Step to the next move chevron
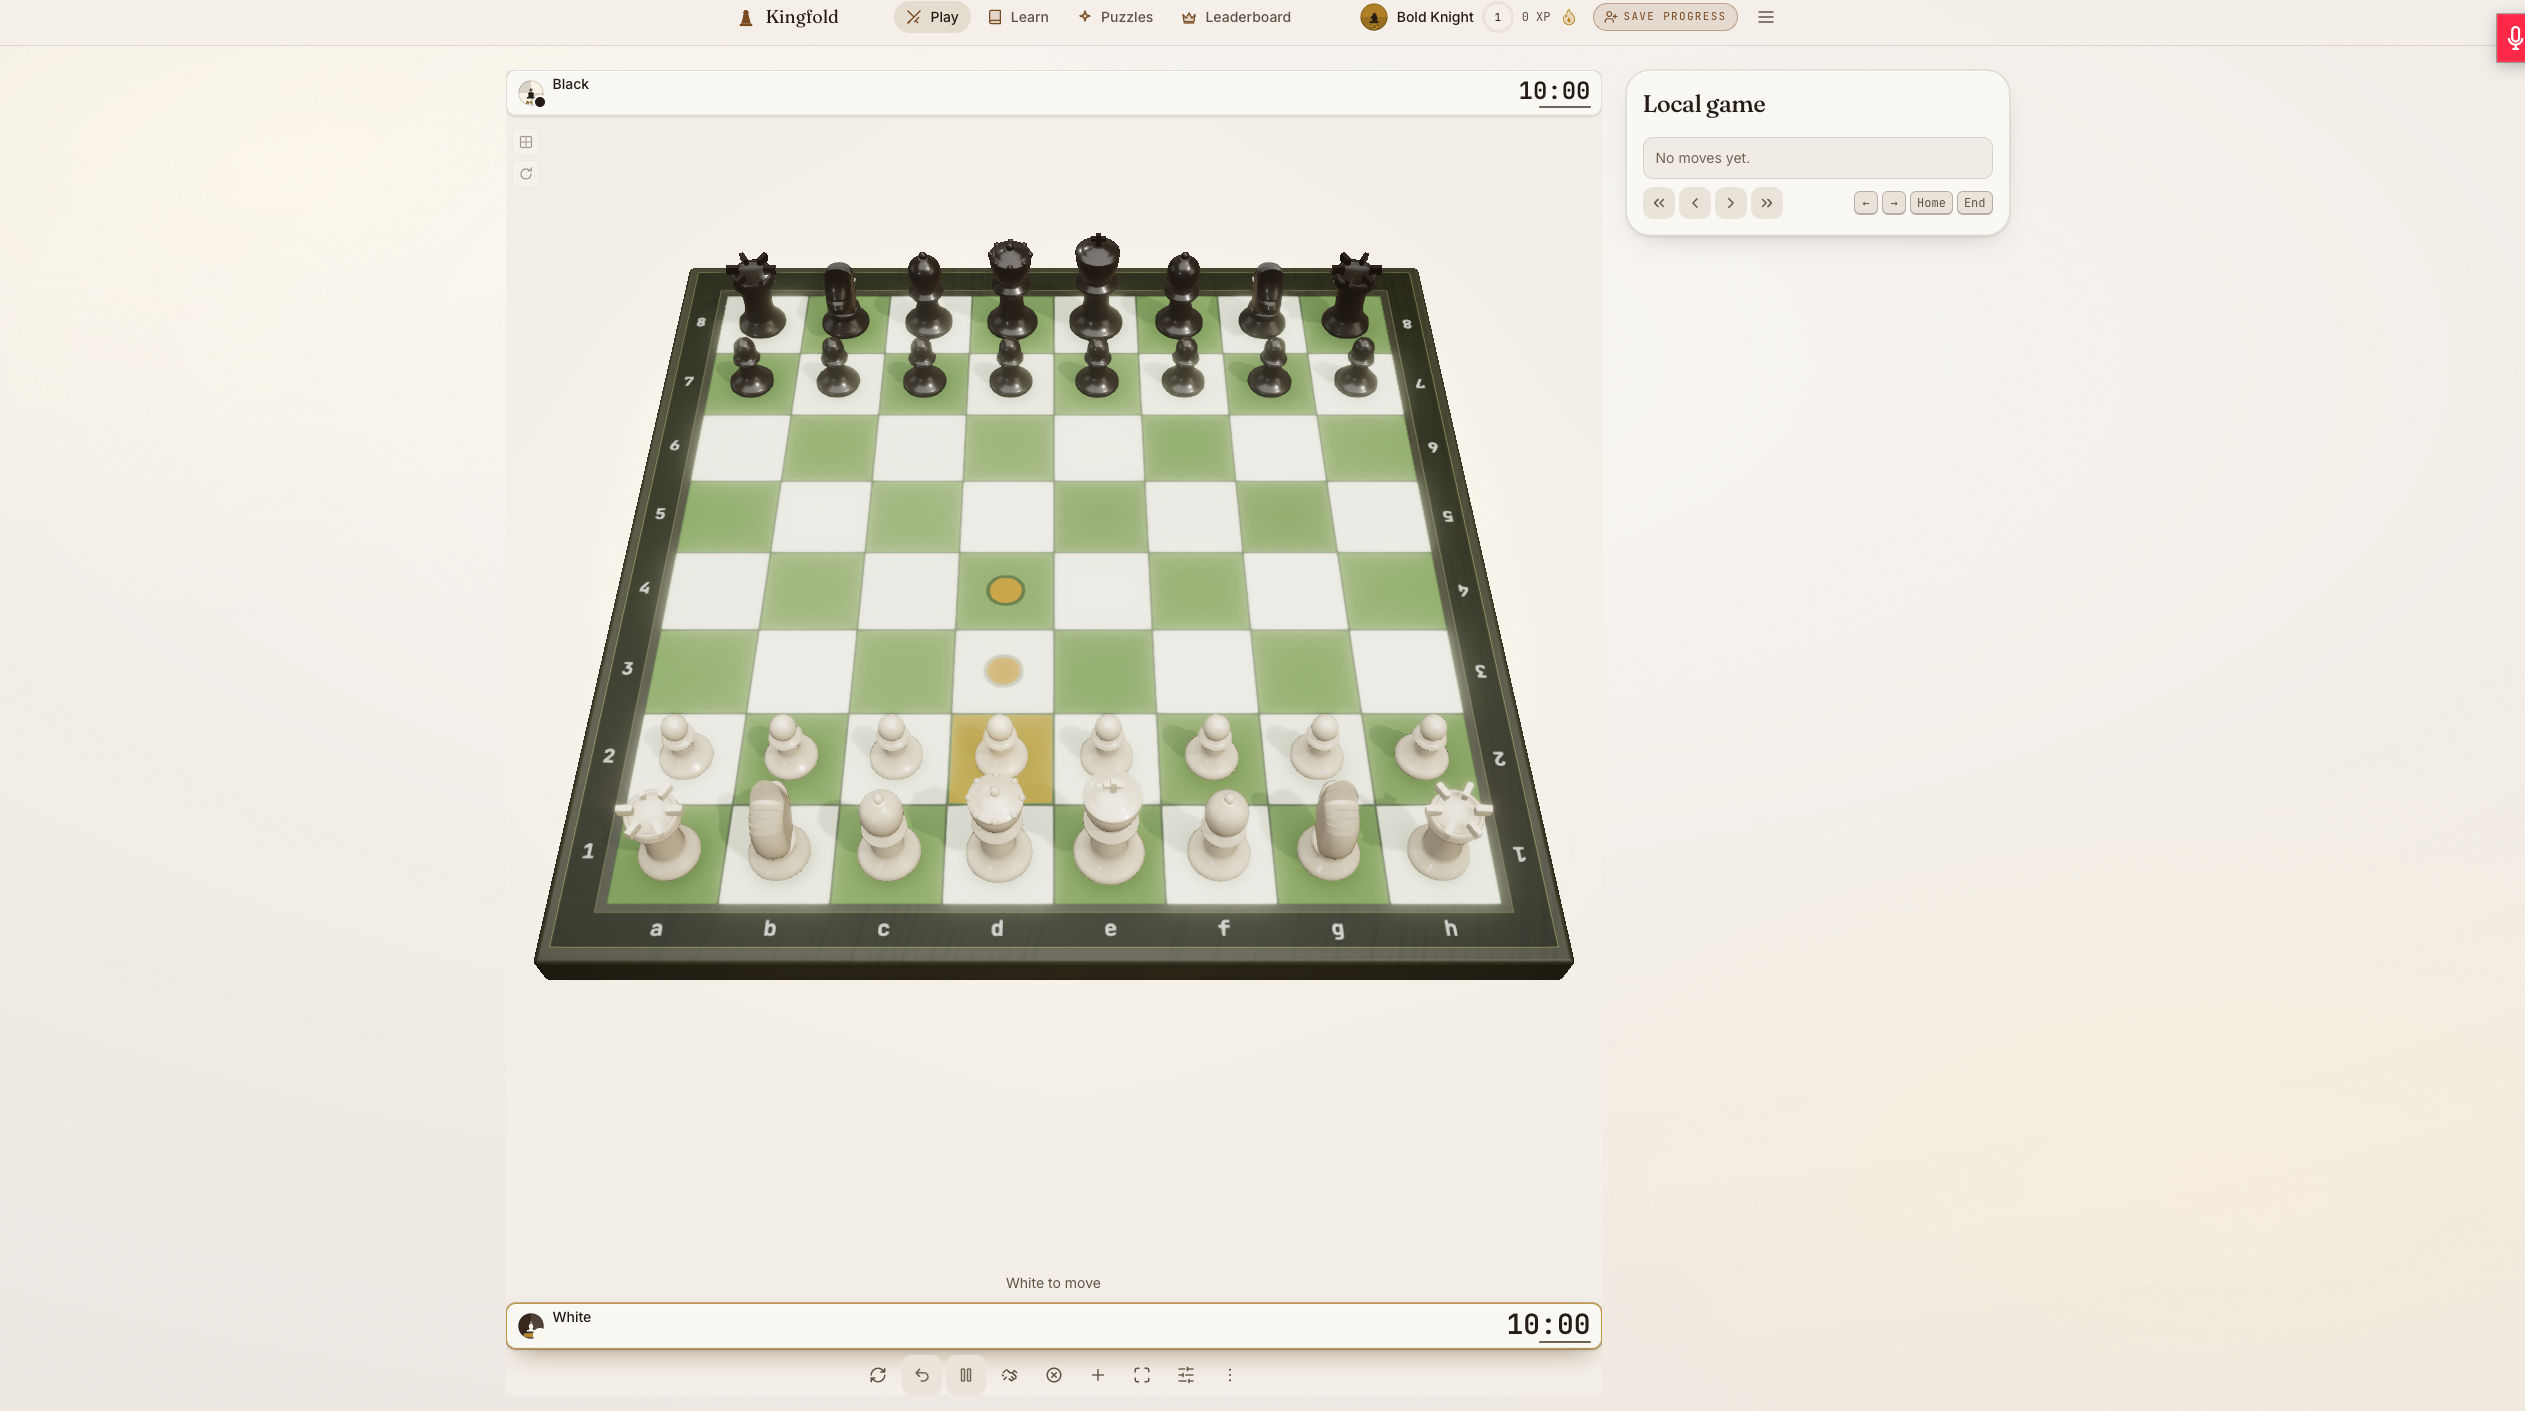Viewport: 2525px width, 1411px height. [x=1730, y=203]
